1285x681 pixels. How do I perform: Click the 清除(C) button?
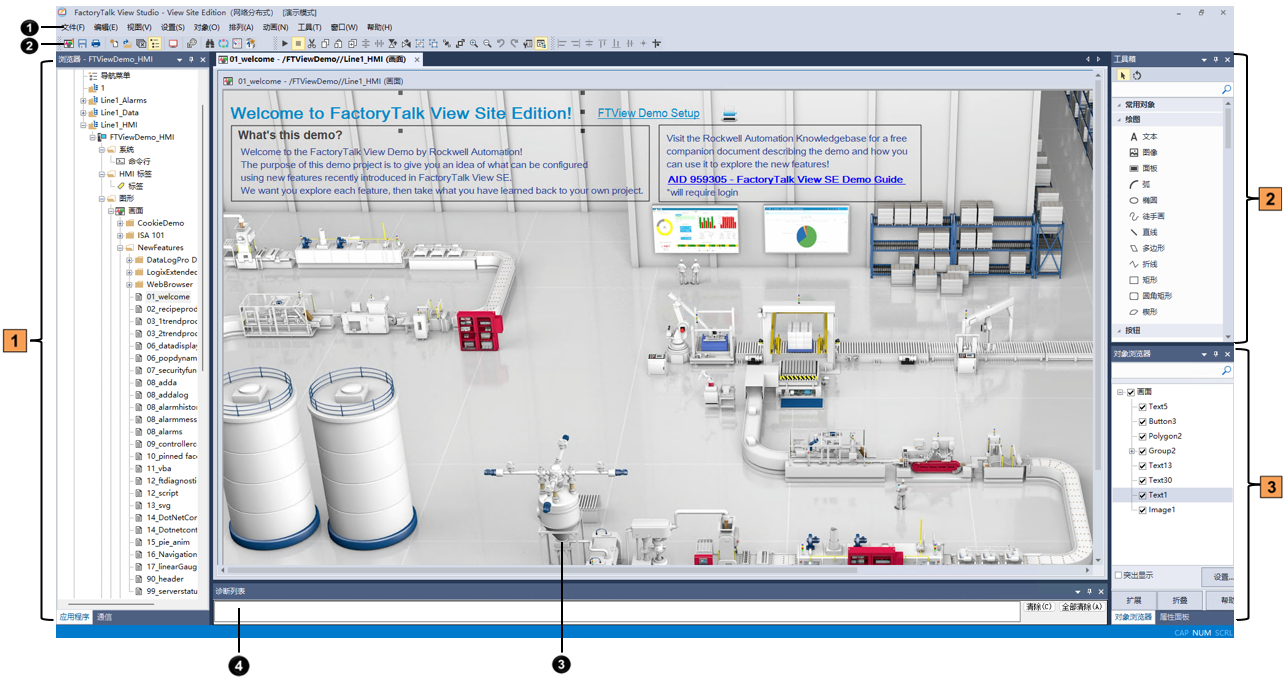(1039, 606)
